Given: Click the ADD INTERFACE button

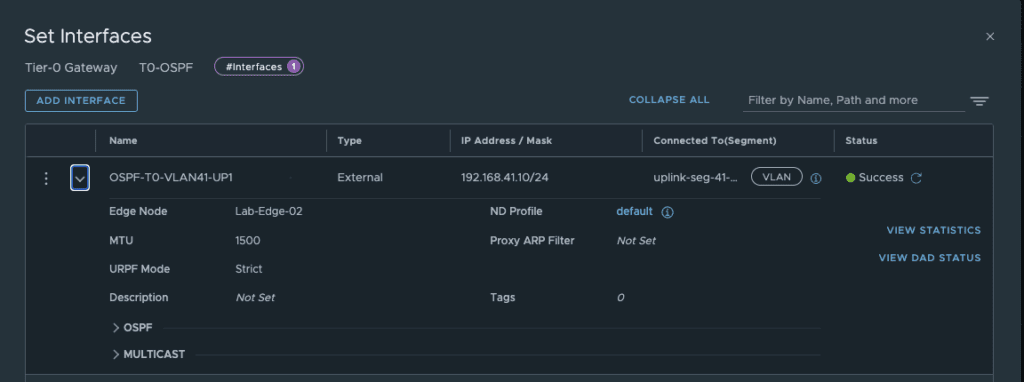Looking at the screenshot, I should (81, 101).
